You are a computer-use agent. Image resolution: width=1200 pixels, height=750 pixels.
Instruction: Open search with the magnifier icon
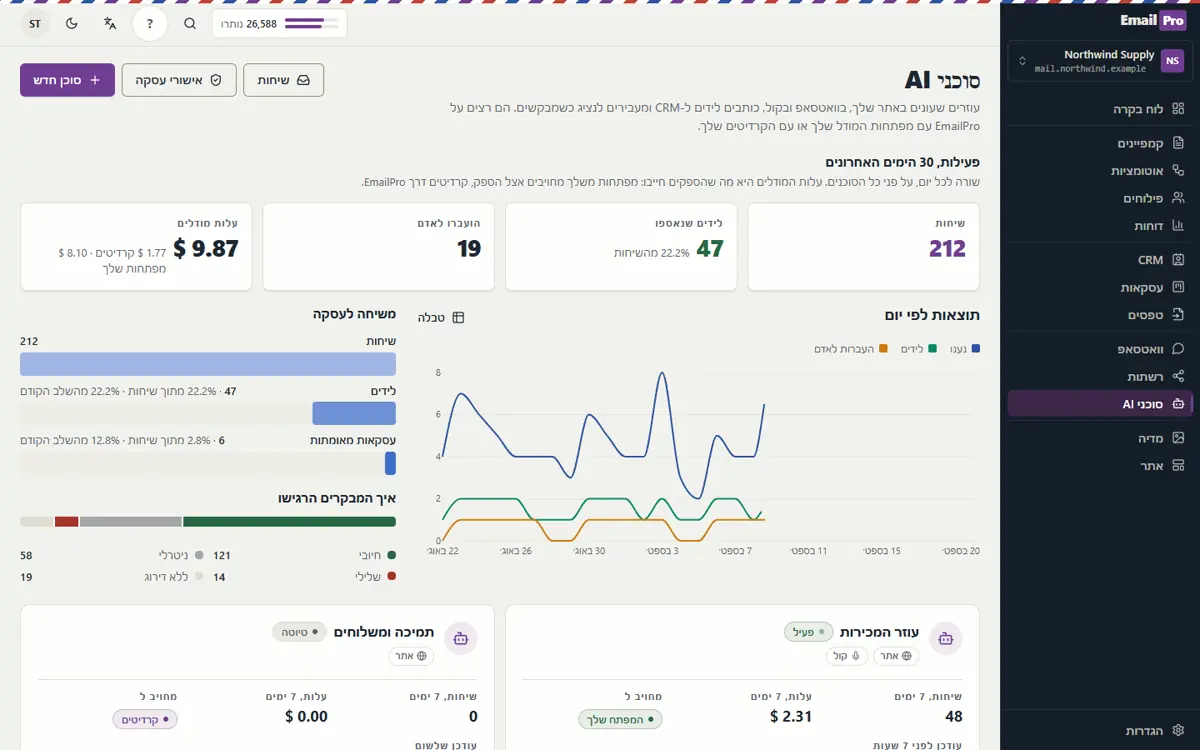[190, 23]
